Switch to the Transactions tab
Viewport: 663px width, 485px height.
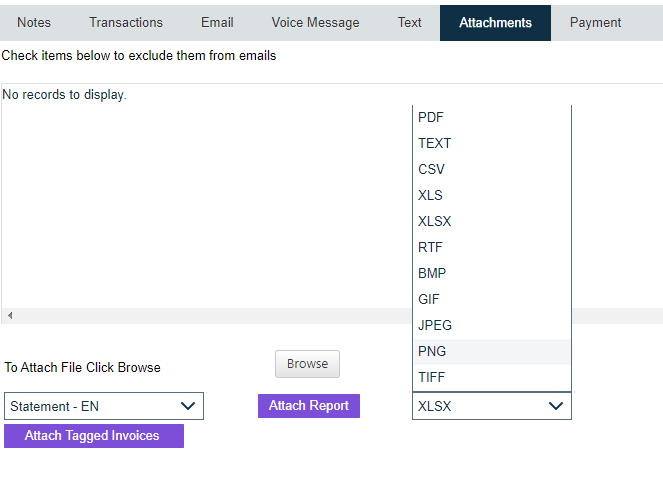[x=126, y=23]
